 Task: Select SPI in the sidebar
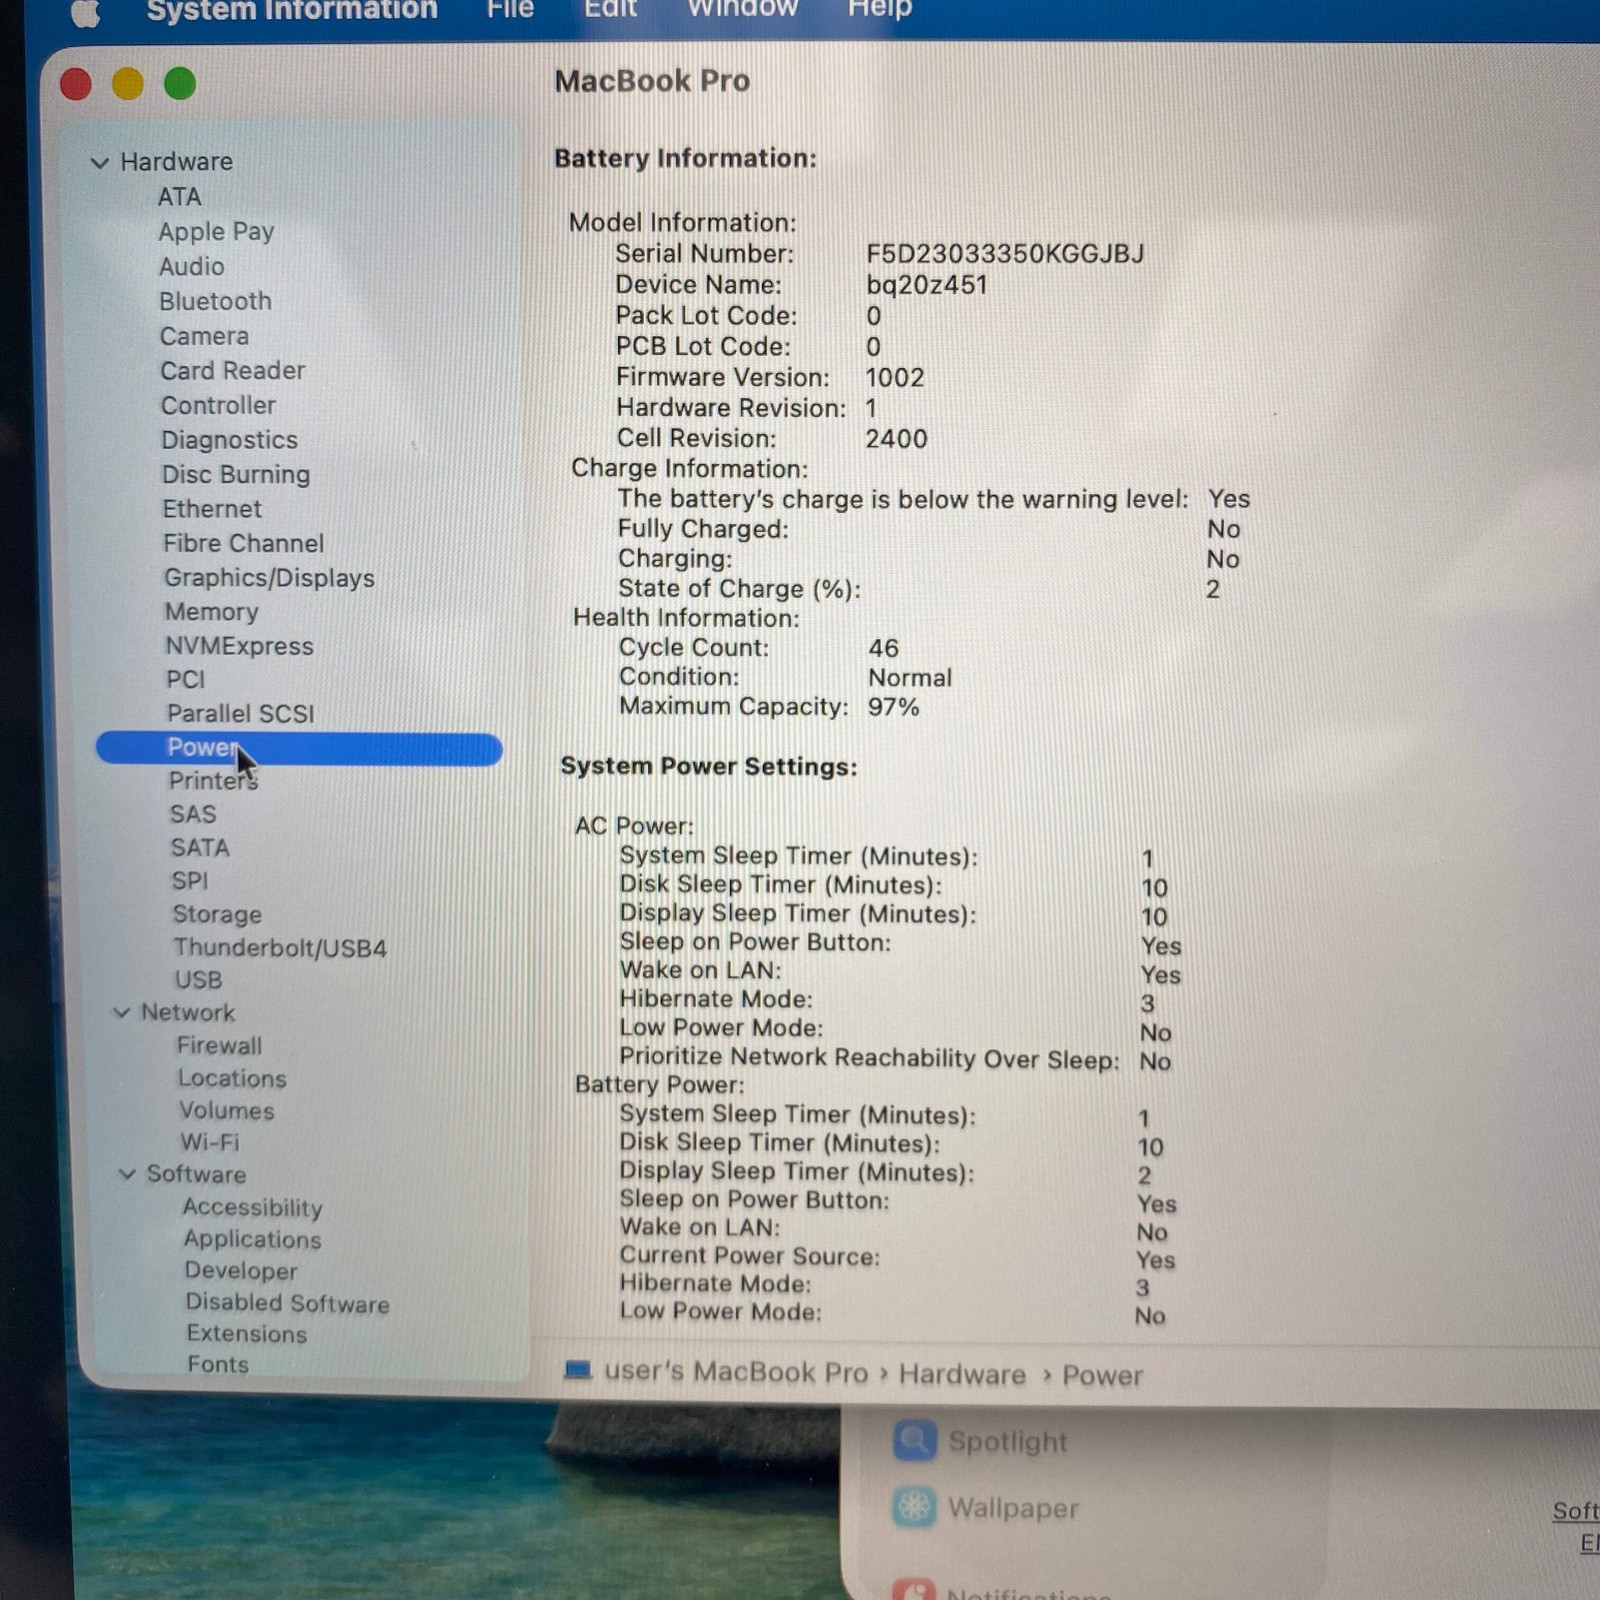tap(189, 881)
